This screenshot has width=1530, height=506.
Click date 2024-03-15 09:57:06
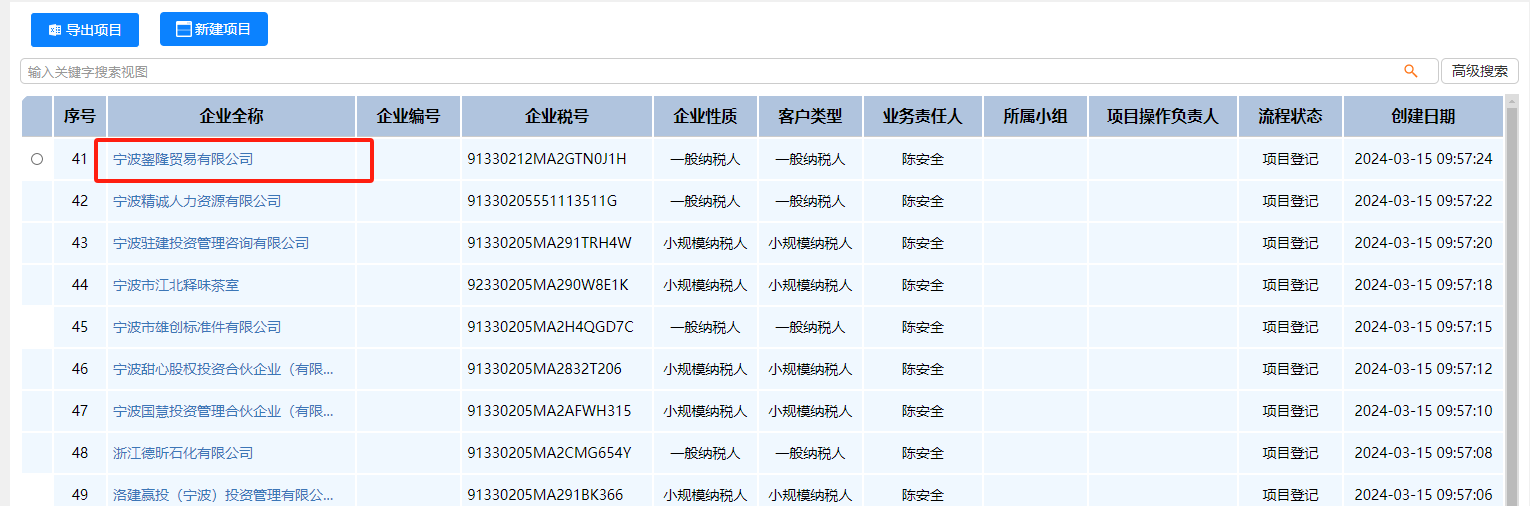click(x=1423, y=495)
